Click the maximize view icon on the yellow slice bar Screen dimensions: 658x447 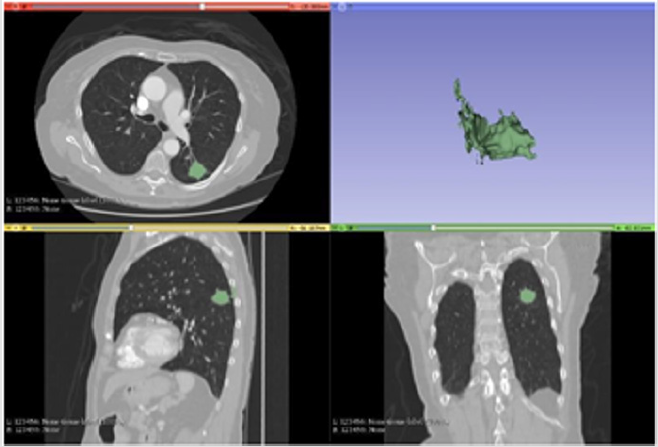click(25, 228)
